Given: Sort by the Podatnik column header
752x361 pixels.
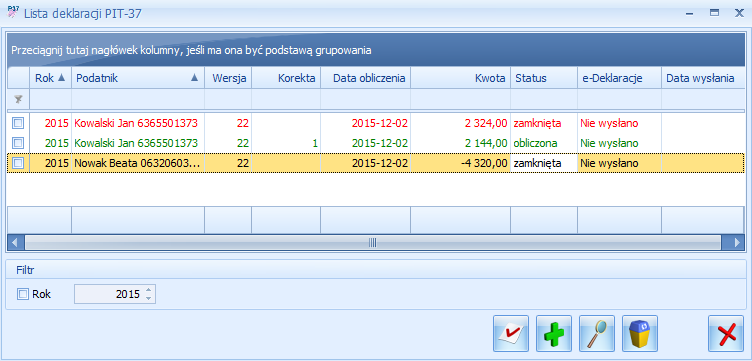Looking at the screenshot, I should 138,79.
